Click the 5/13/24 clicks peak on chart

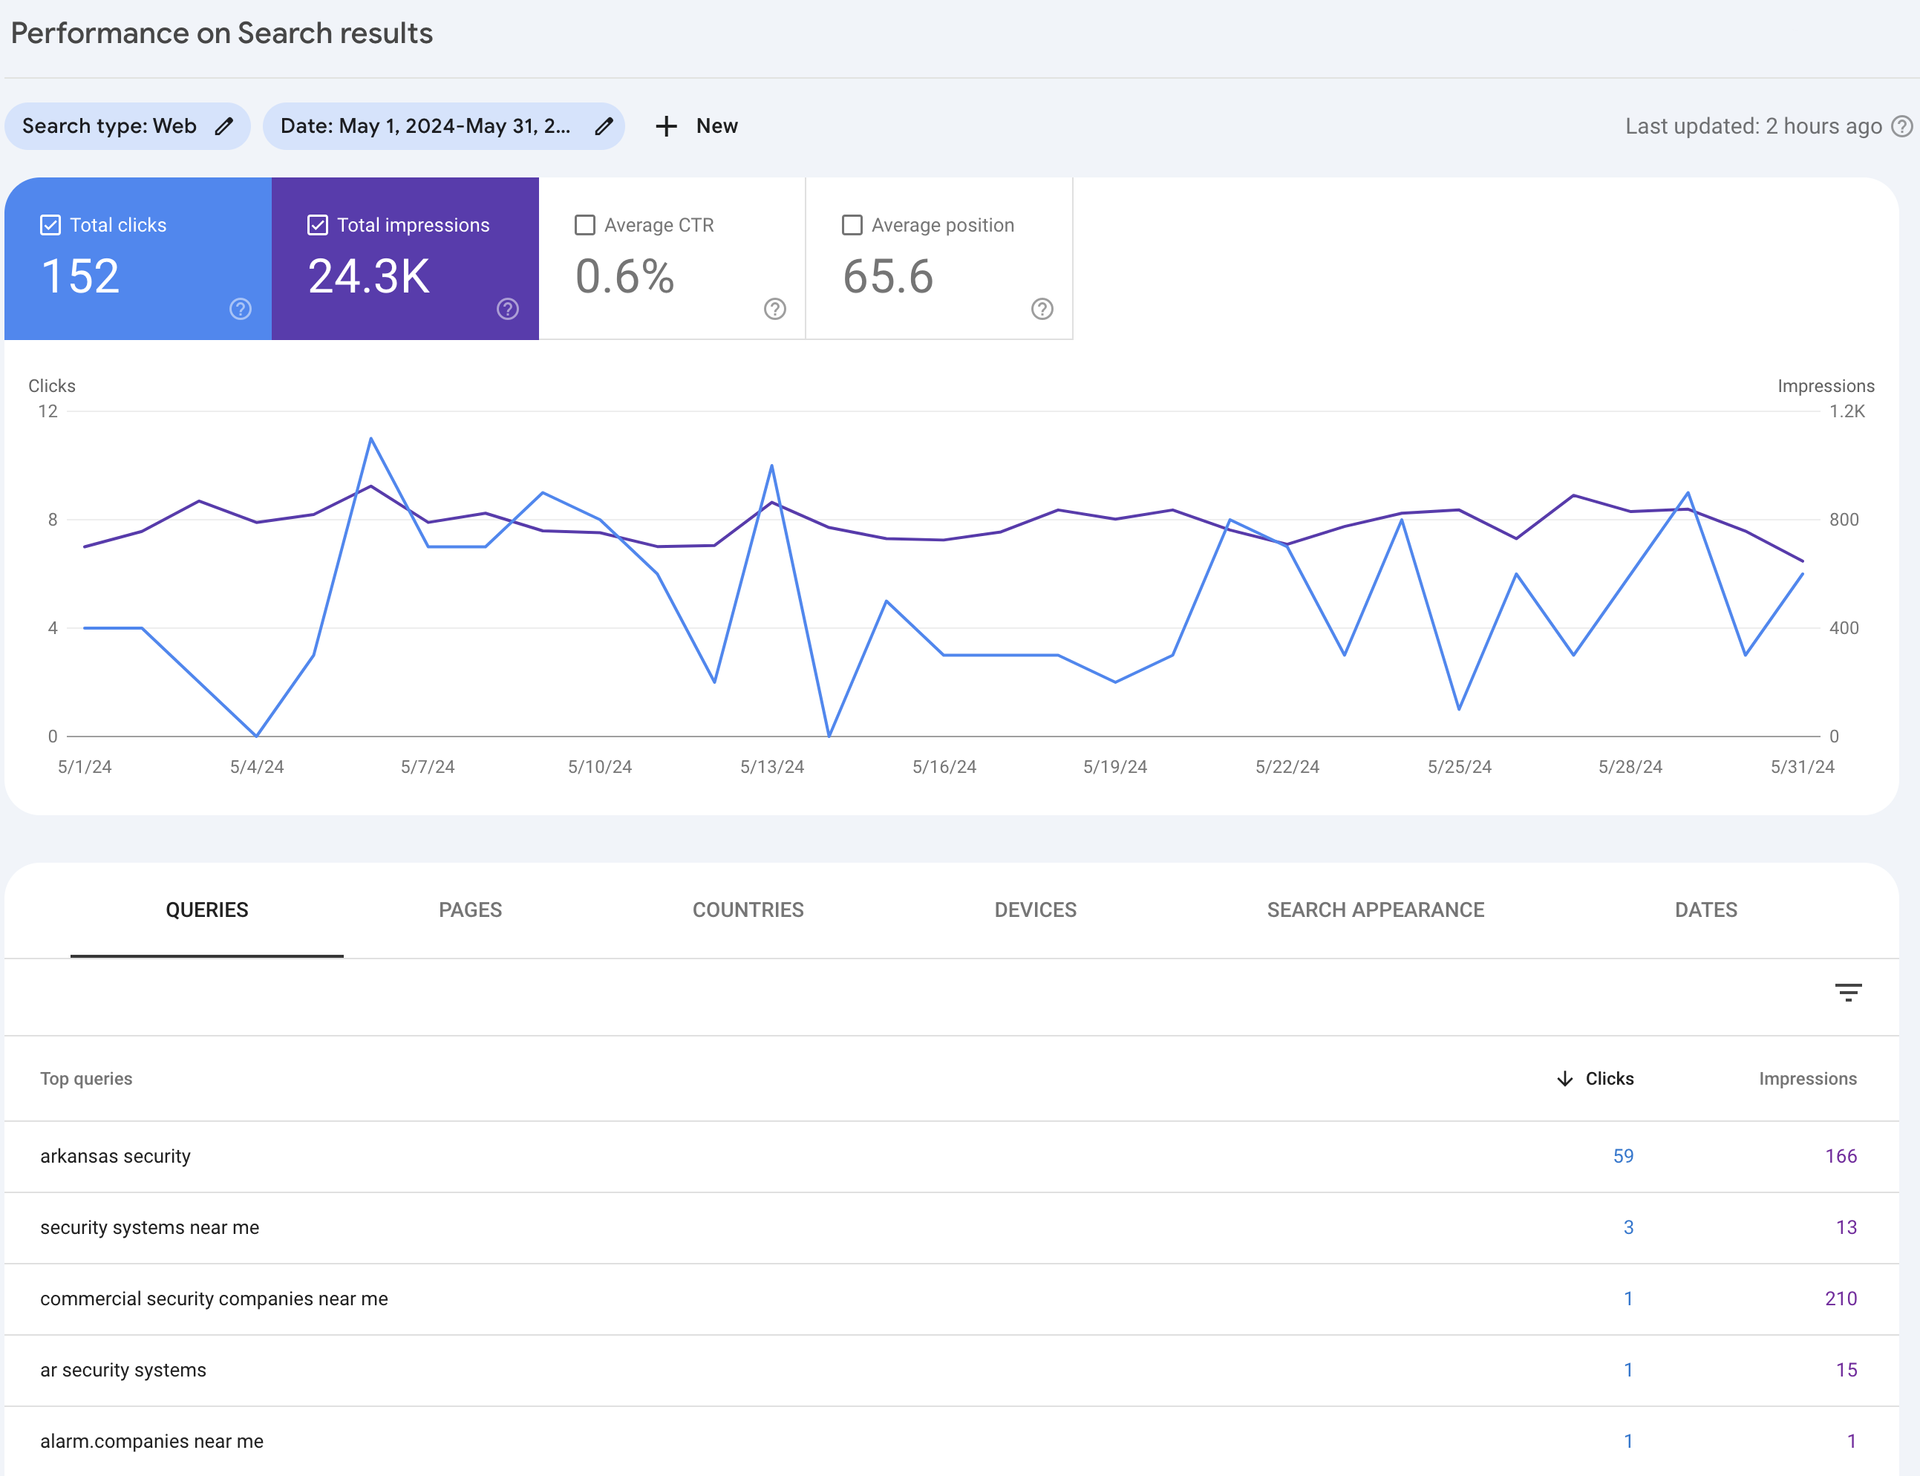(772, 466)
